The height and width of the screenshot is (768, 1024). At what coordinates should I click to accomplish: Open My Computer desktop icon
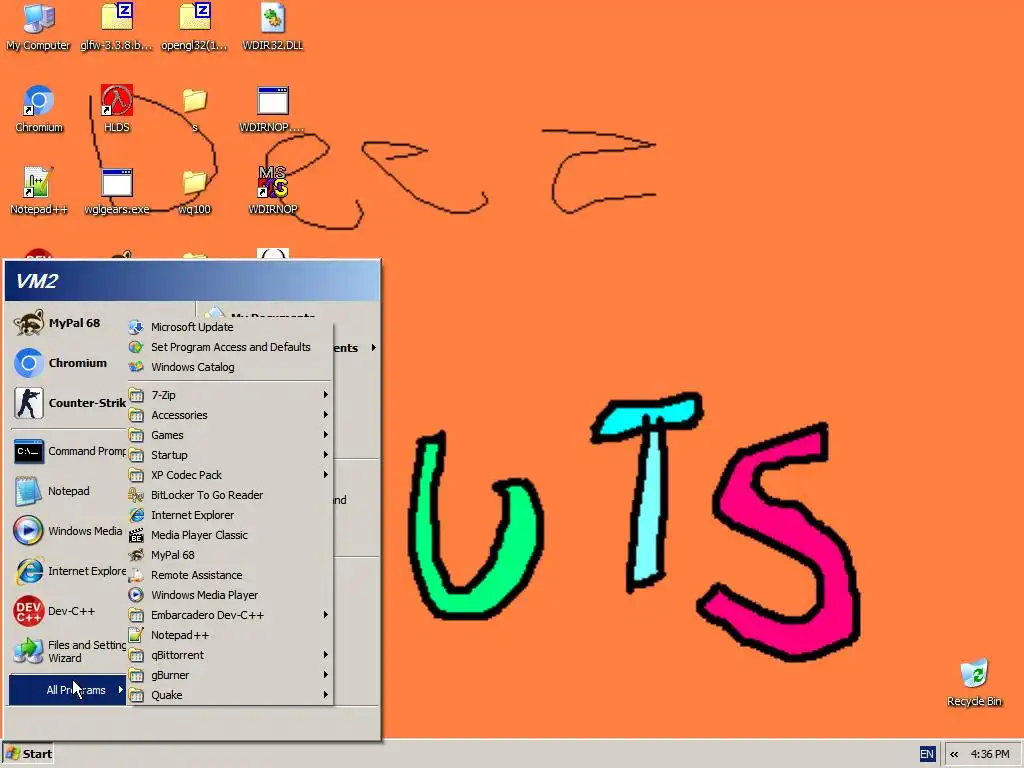(x=38, y=26)
